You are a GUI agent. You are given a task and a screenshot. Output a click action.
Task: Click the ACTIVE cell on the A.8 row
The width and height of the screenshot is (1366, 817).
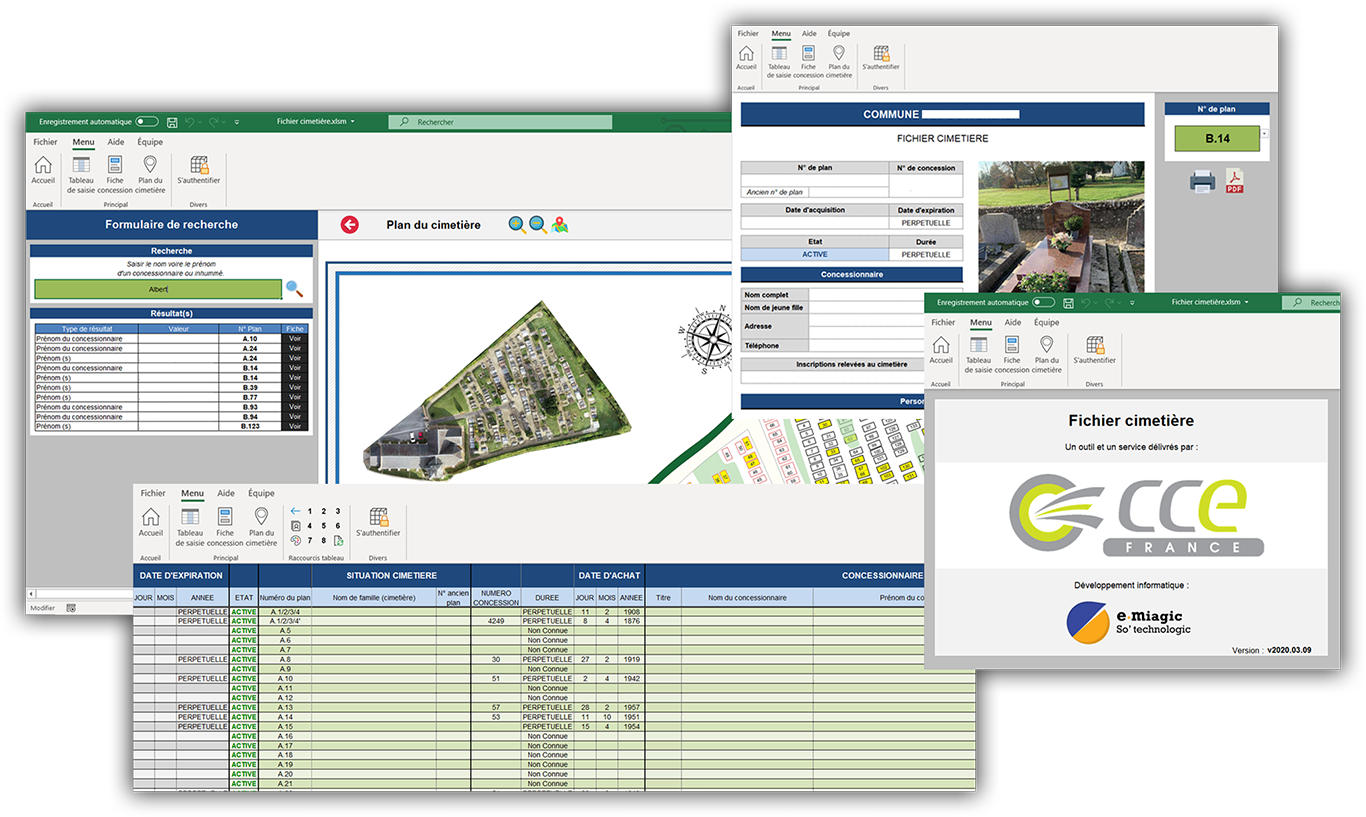point(244,660)
